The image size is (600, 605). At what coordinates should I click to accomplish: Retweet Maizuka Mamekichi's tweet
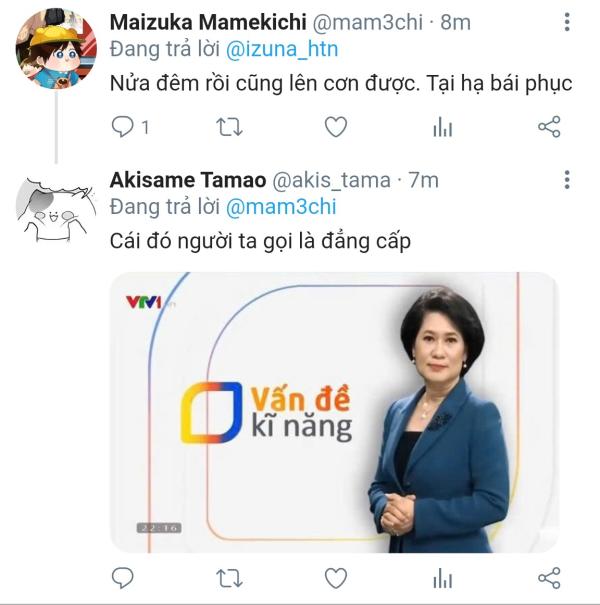click(229, 127)
